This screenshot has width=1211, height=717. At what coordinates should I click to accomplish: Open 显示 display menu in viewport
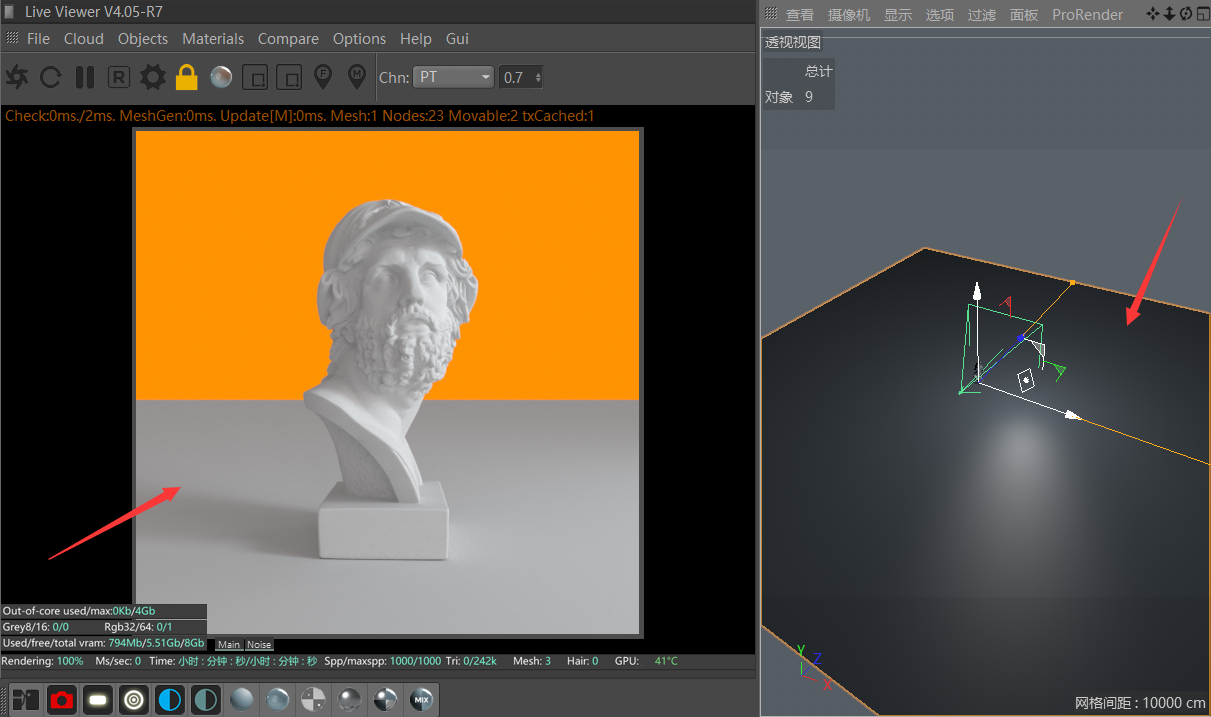(898, 15)
